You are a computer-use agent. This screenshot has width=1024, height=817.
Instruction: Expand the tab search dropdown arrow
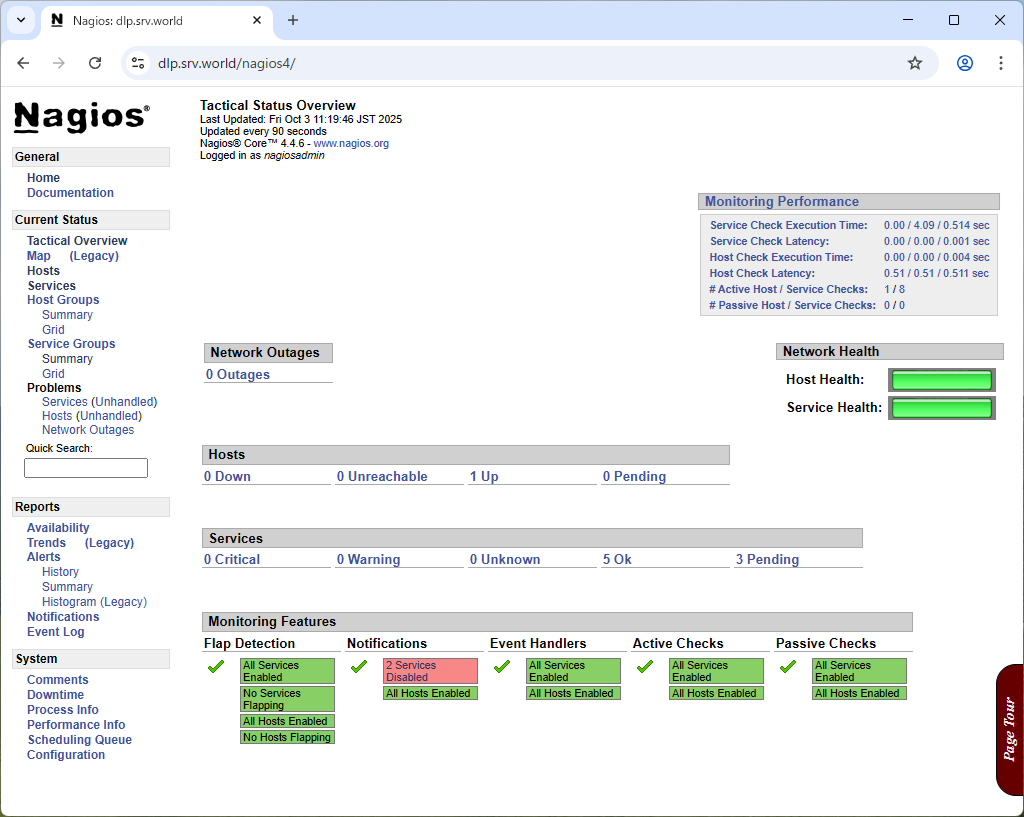[21, 20]
